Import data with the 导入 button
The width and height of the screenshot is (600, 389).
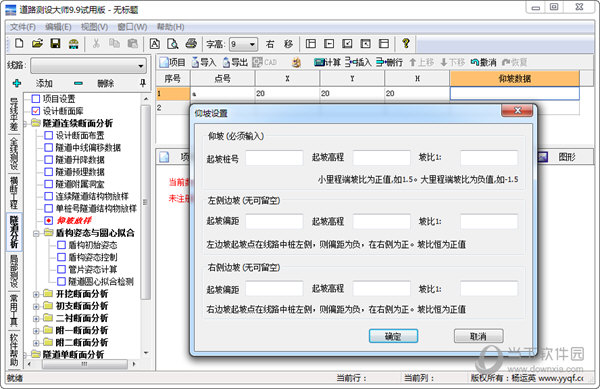click(204, 62)
